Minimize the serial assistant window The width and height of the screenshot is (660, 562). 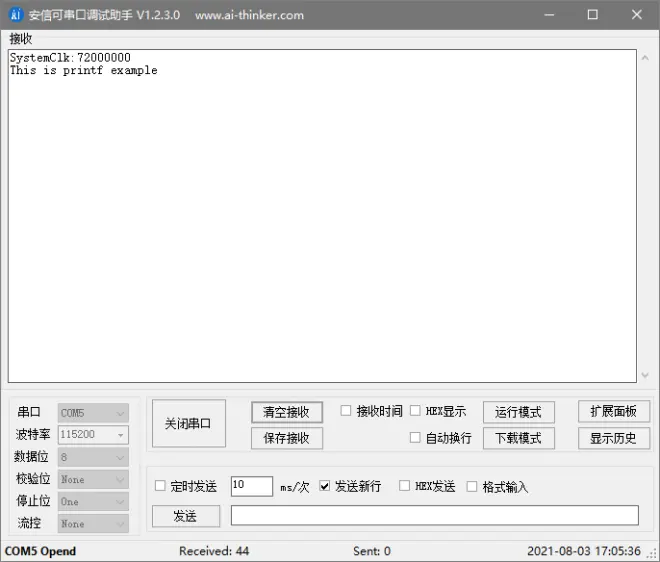pos(549,15)
